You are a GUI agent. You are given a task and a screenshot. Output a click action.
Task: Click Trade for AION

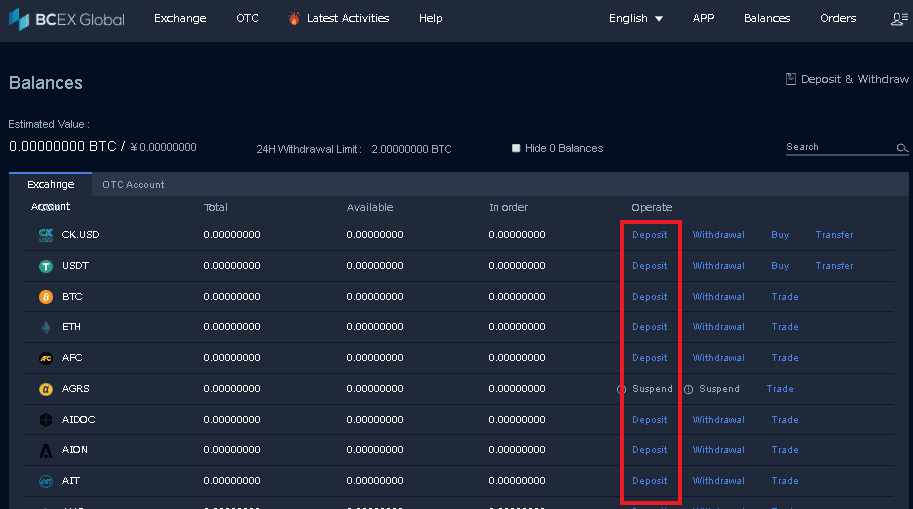[785, 450]
